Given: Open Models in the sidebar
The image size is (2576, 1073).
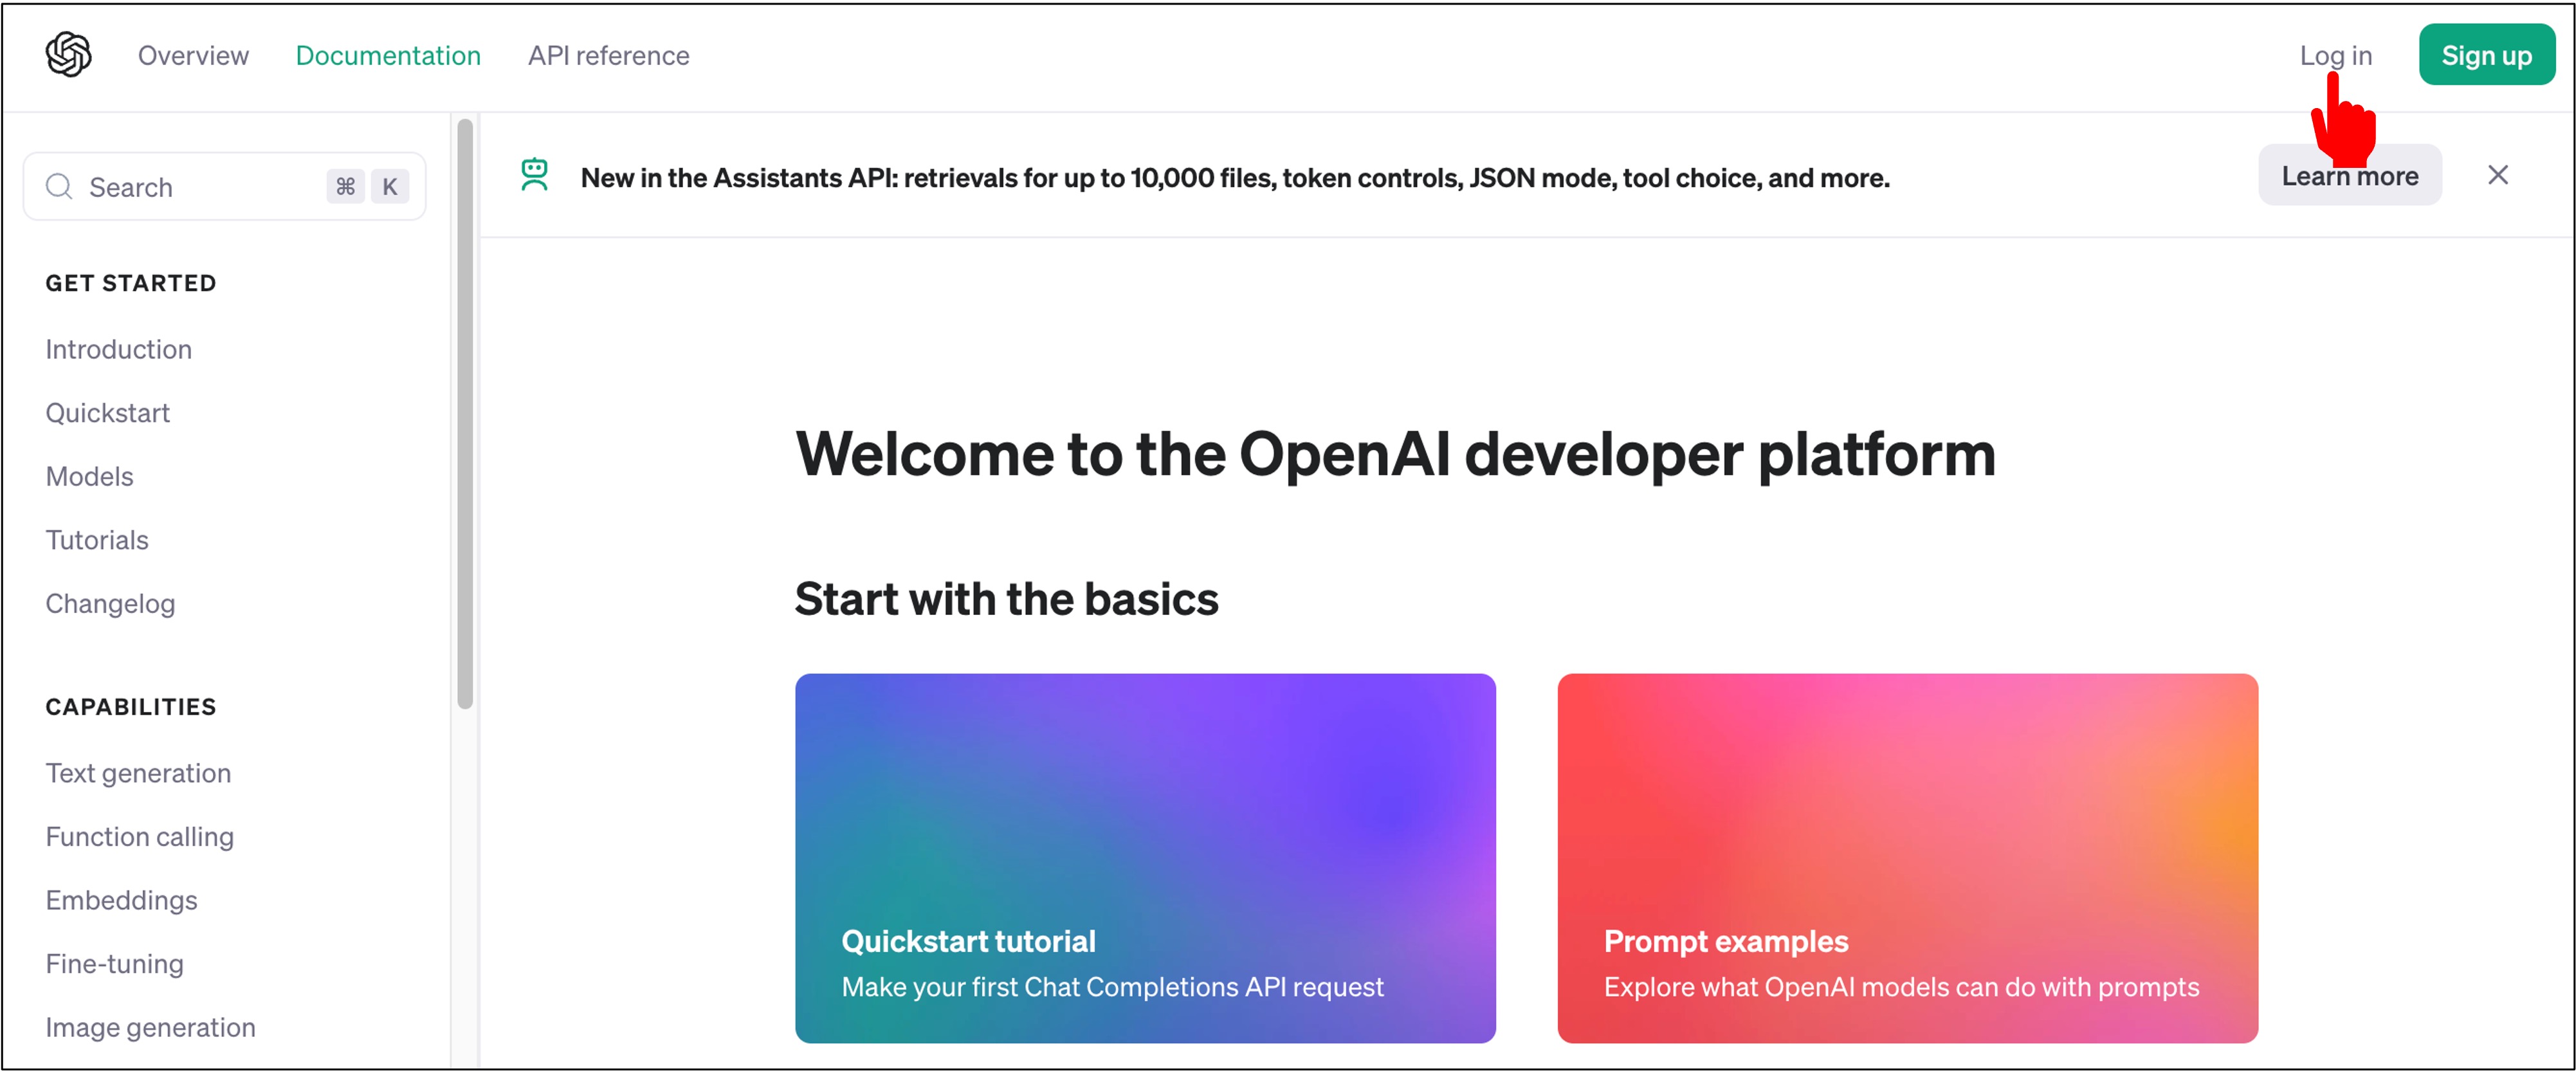Looking at the screenshot, I should (89, 476).
